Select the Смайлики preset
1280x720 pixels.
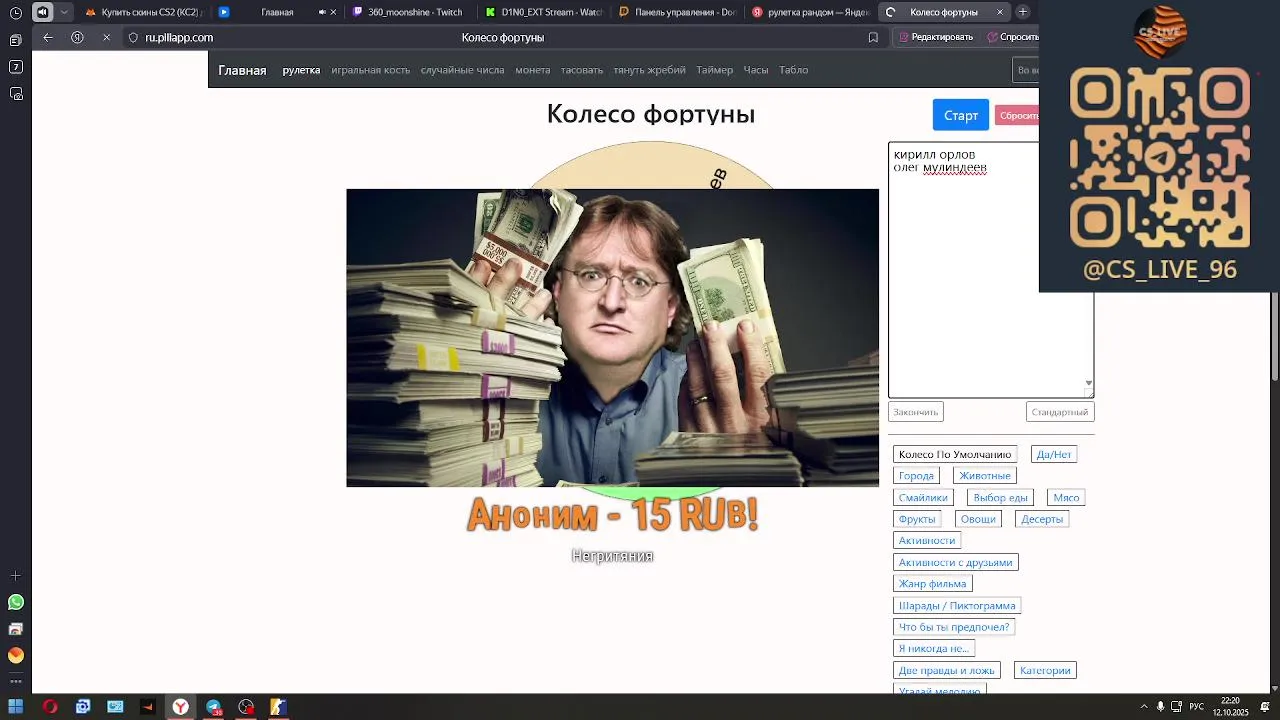point(923,498)
